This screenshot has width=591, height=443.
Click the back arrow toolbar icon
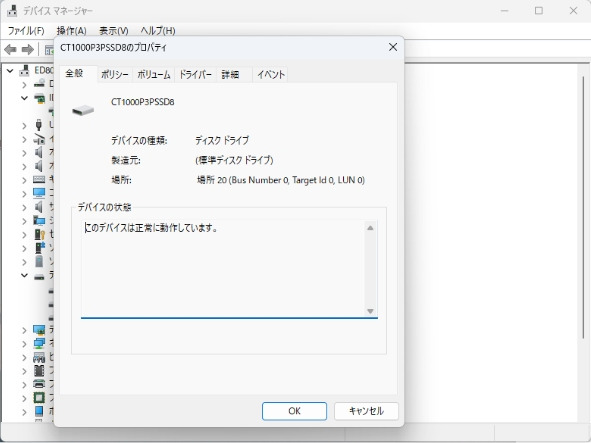tap(10, 49)
